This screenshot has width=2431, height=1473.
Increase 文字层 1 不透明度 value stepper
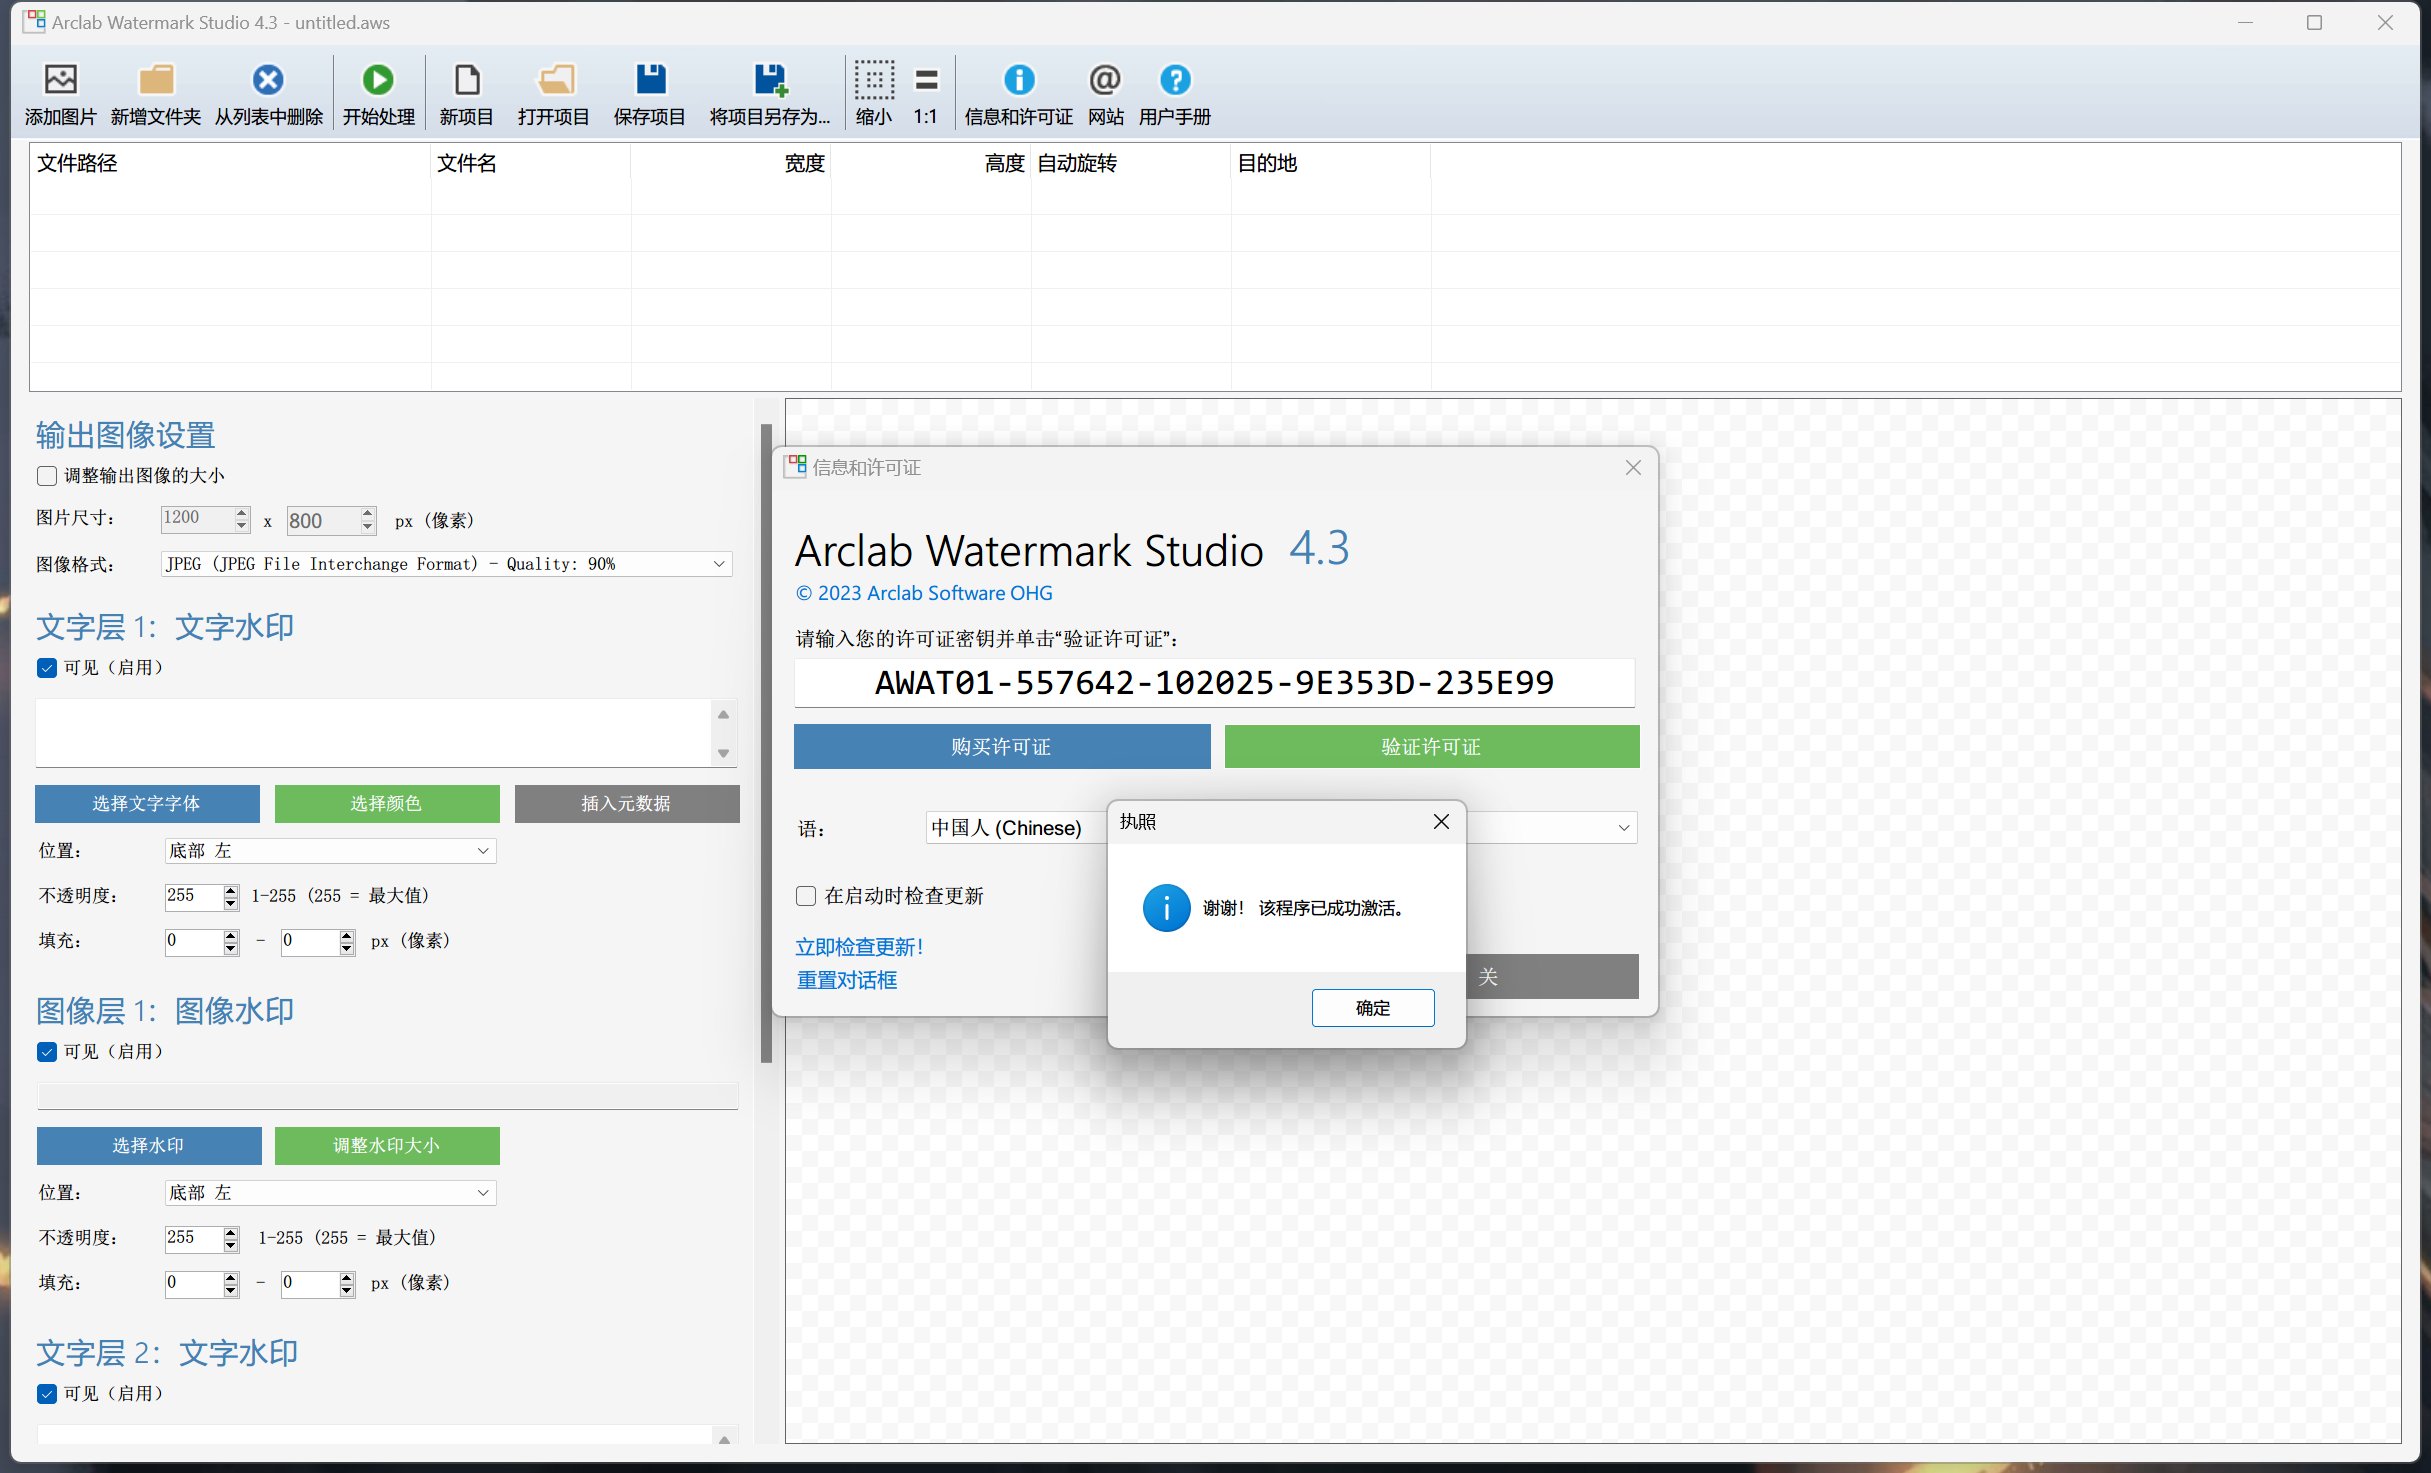(x=231, y=889)
